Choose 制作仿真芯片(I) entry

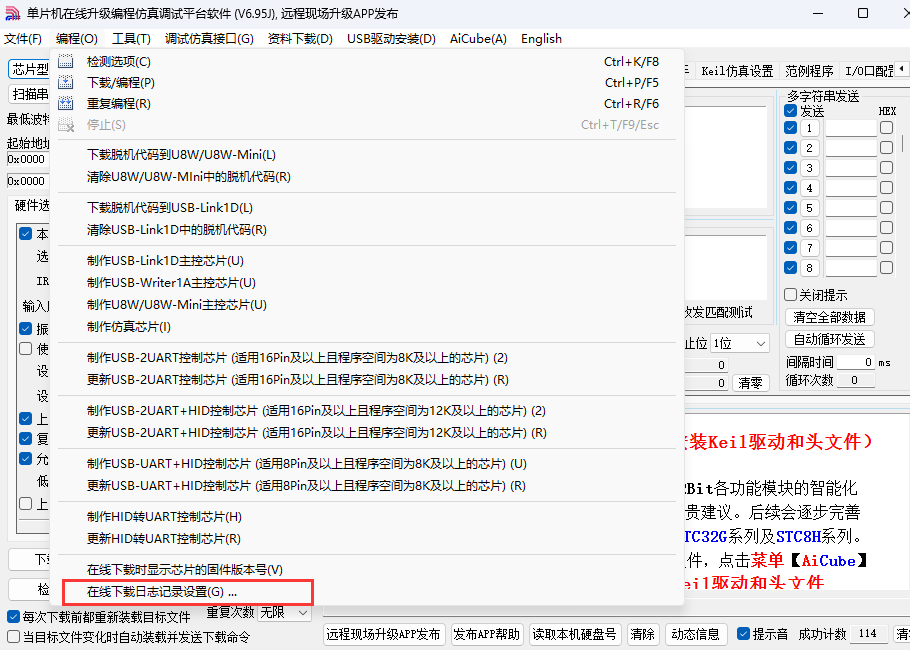point(367,327)
